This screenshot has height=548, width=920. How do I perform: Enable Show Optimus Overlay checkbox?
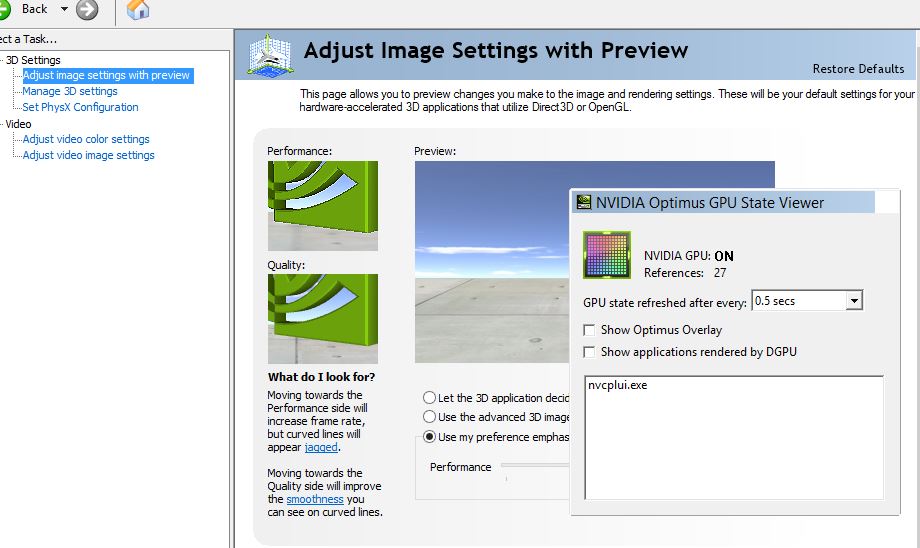click(589, 330)
